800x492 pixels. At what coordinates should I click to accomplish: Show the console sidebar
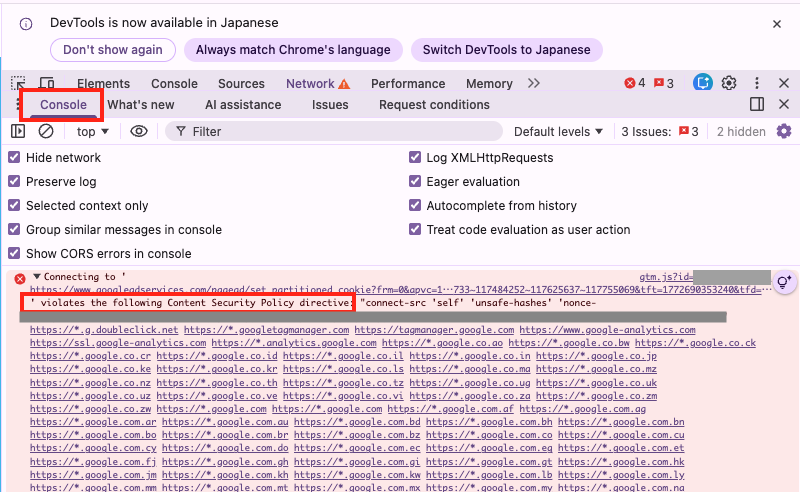[18, 131]
